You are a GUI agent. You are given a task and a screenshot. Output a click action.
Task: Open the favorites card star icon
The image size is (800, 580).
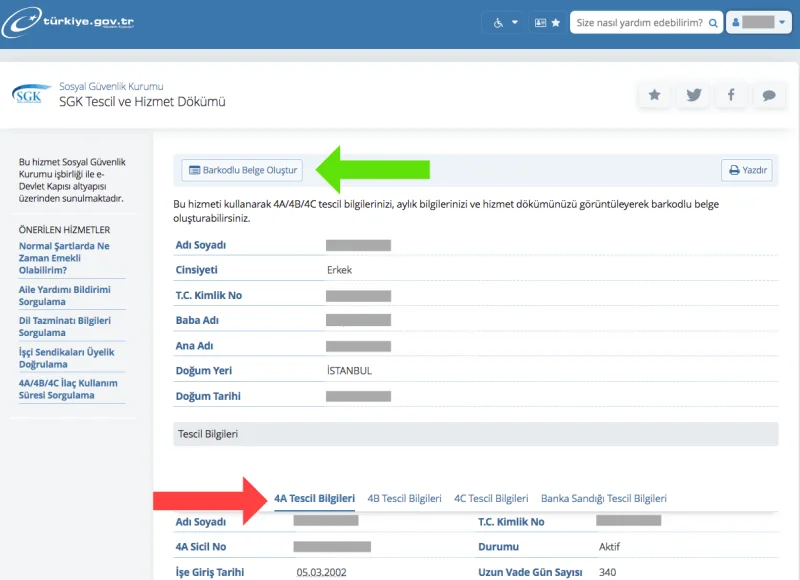[547, 22]
